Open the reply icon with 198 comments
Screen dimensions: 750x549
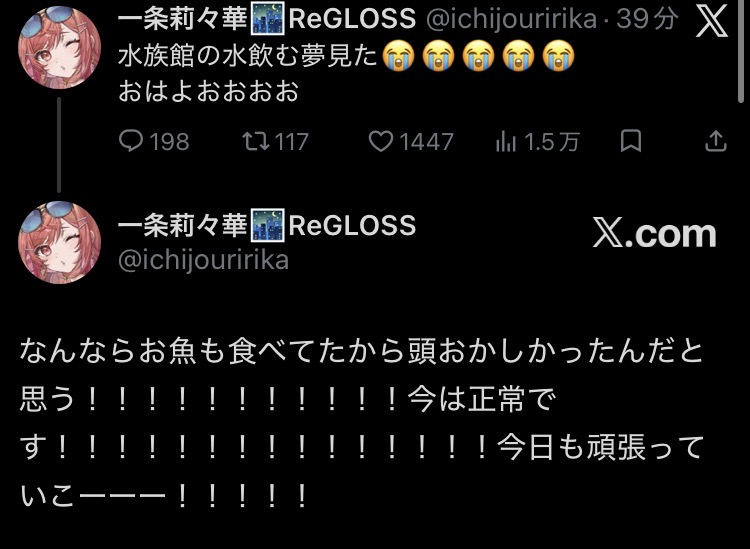(131, 141)
